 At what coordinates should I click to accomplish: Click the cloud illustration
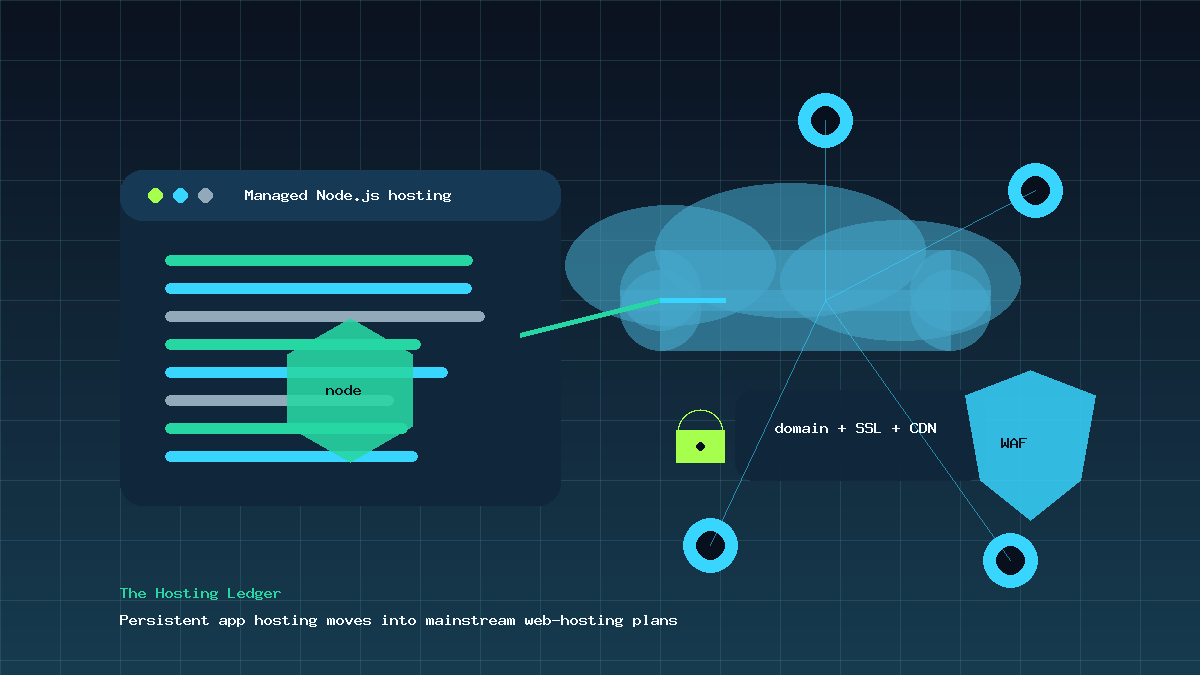click(793, 268)
